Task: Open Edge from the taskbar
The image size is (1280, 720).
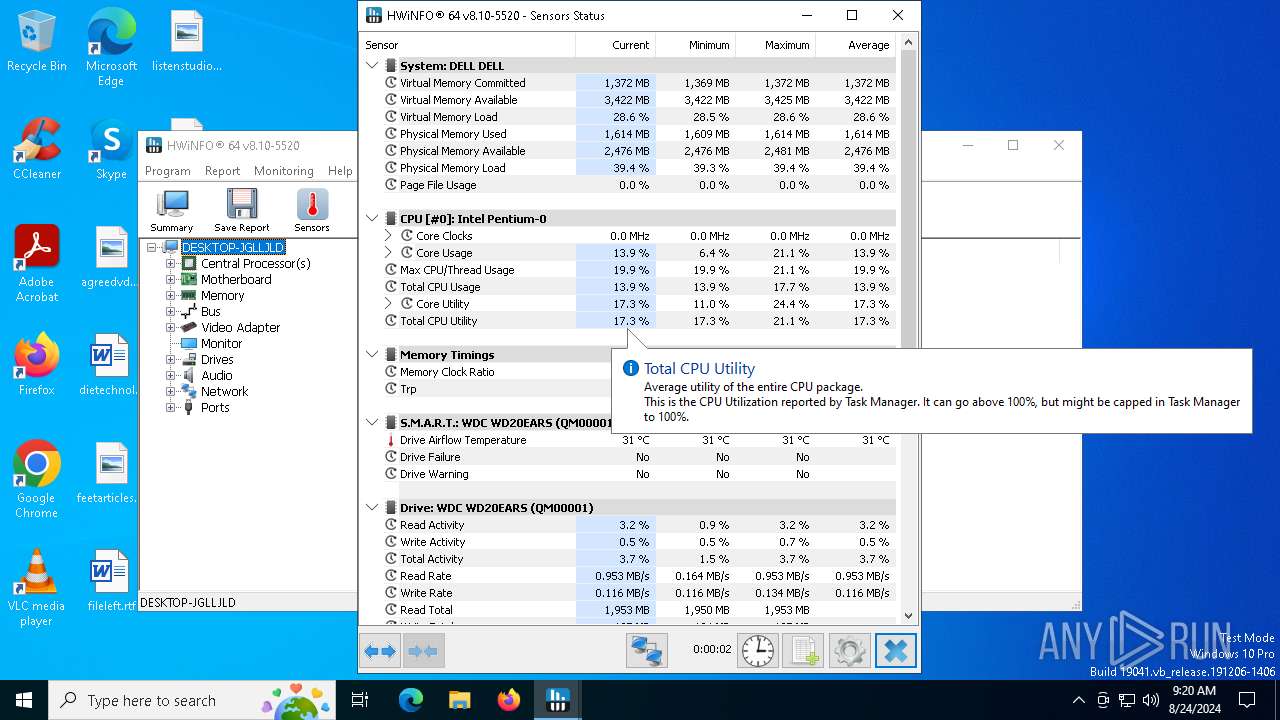Action: coord(411,700)
